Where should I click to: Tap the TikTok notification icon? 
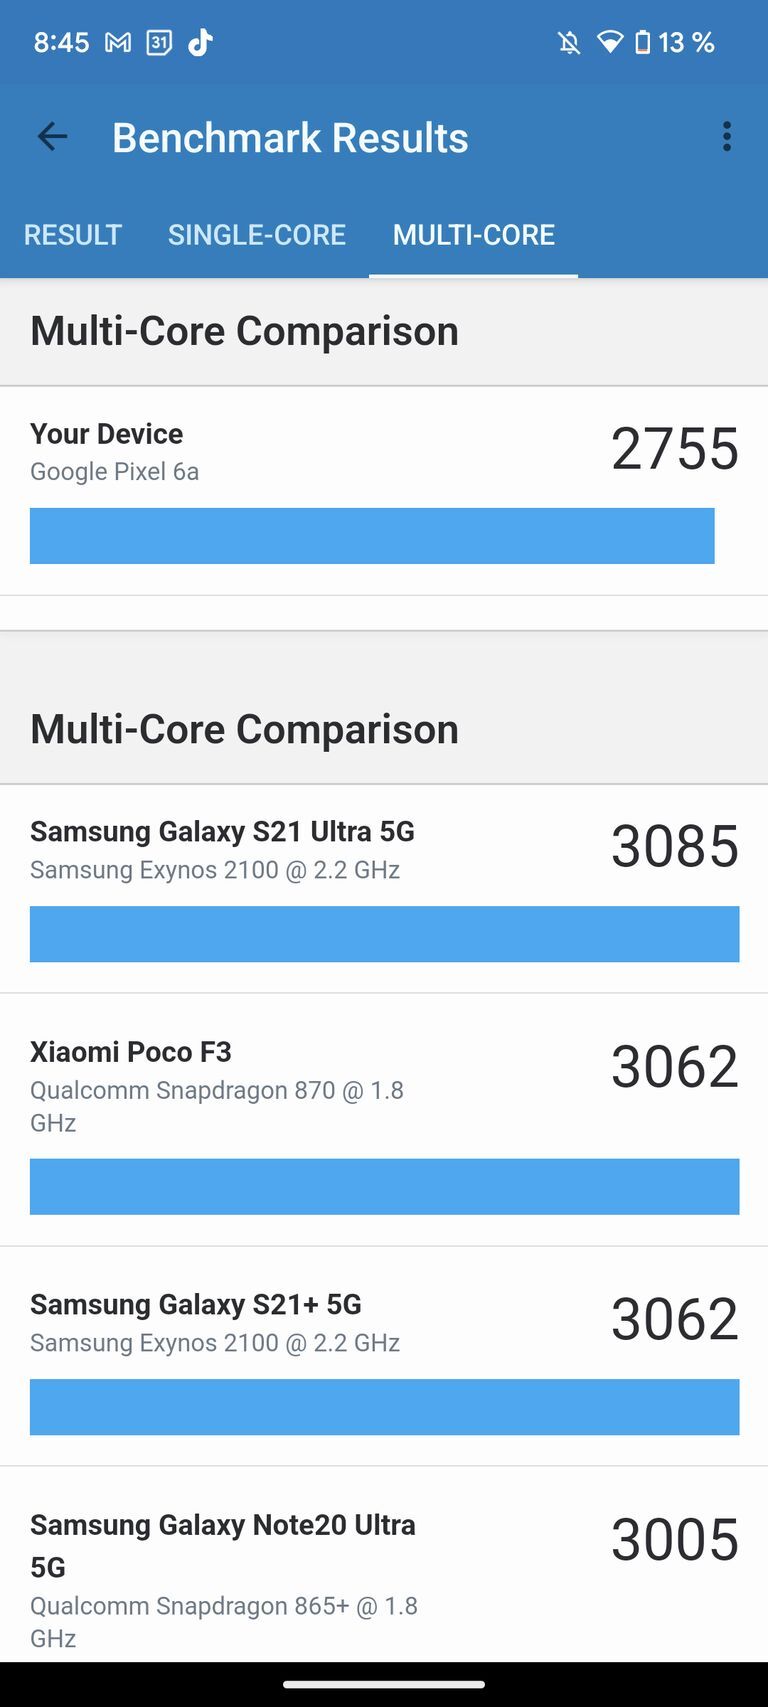point(200,42)
